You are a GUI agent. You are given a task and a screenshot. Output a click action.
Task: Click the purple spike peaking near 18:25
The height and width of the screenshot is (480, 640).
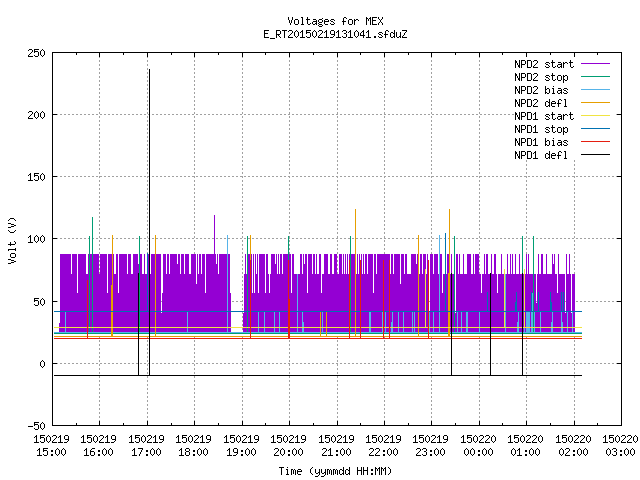(x=215, y=235)
